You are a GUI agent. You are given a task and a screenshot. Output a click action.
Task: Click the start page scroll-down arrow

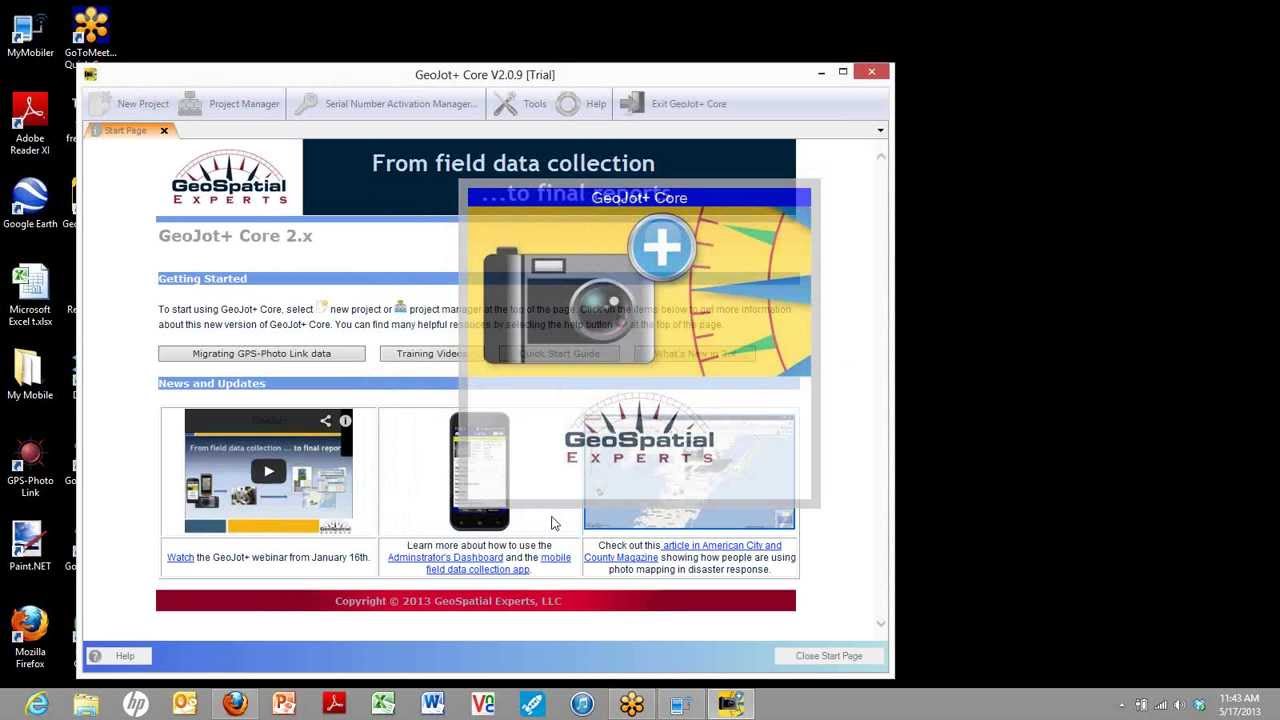click(x=881, y=624)
